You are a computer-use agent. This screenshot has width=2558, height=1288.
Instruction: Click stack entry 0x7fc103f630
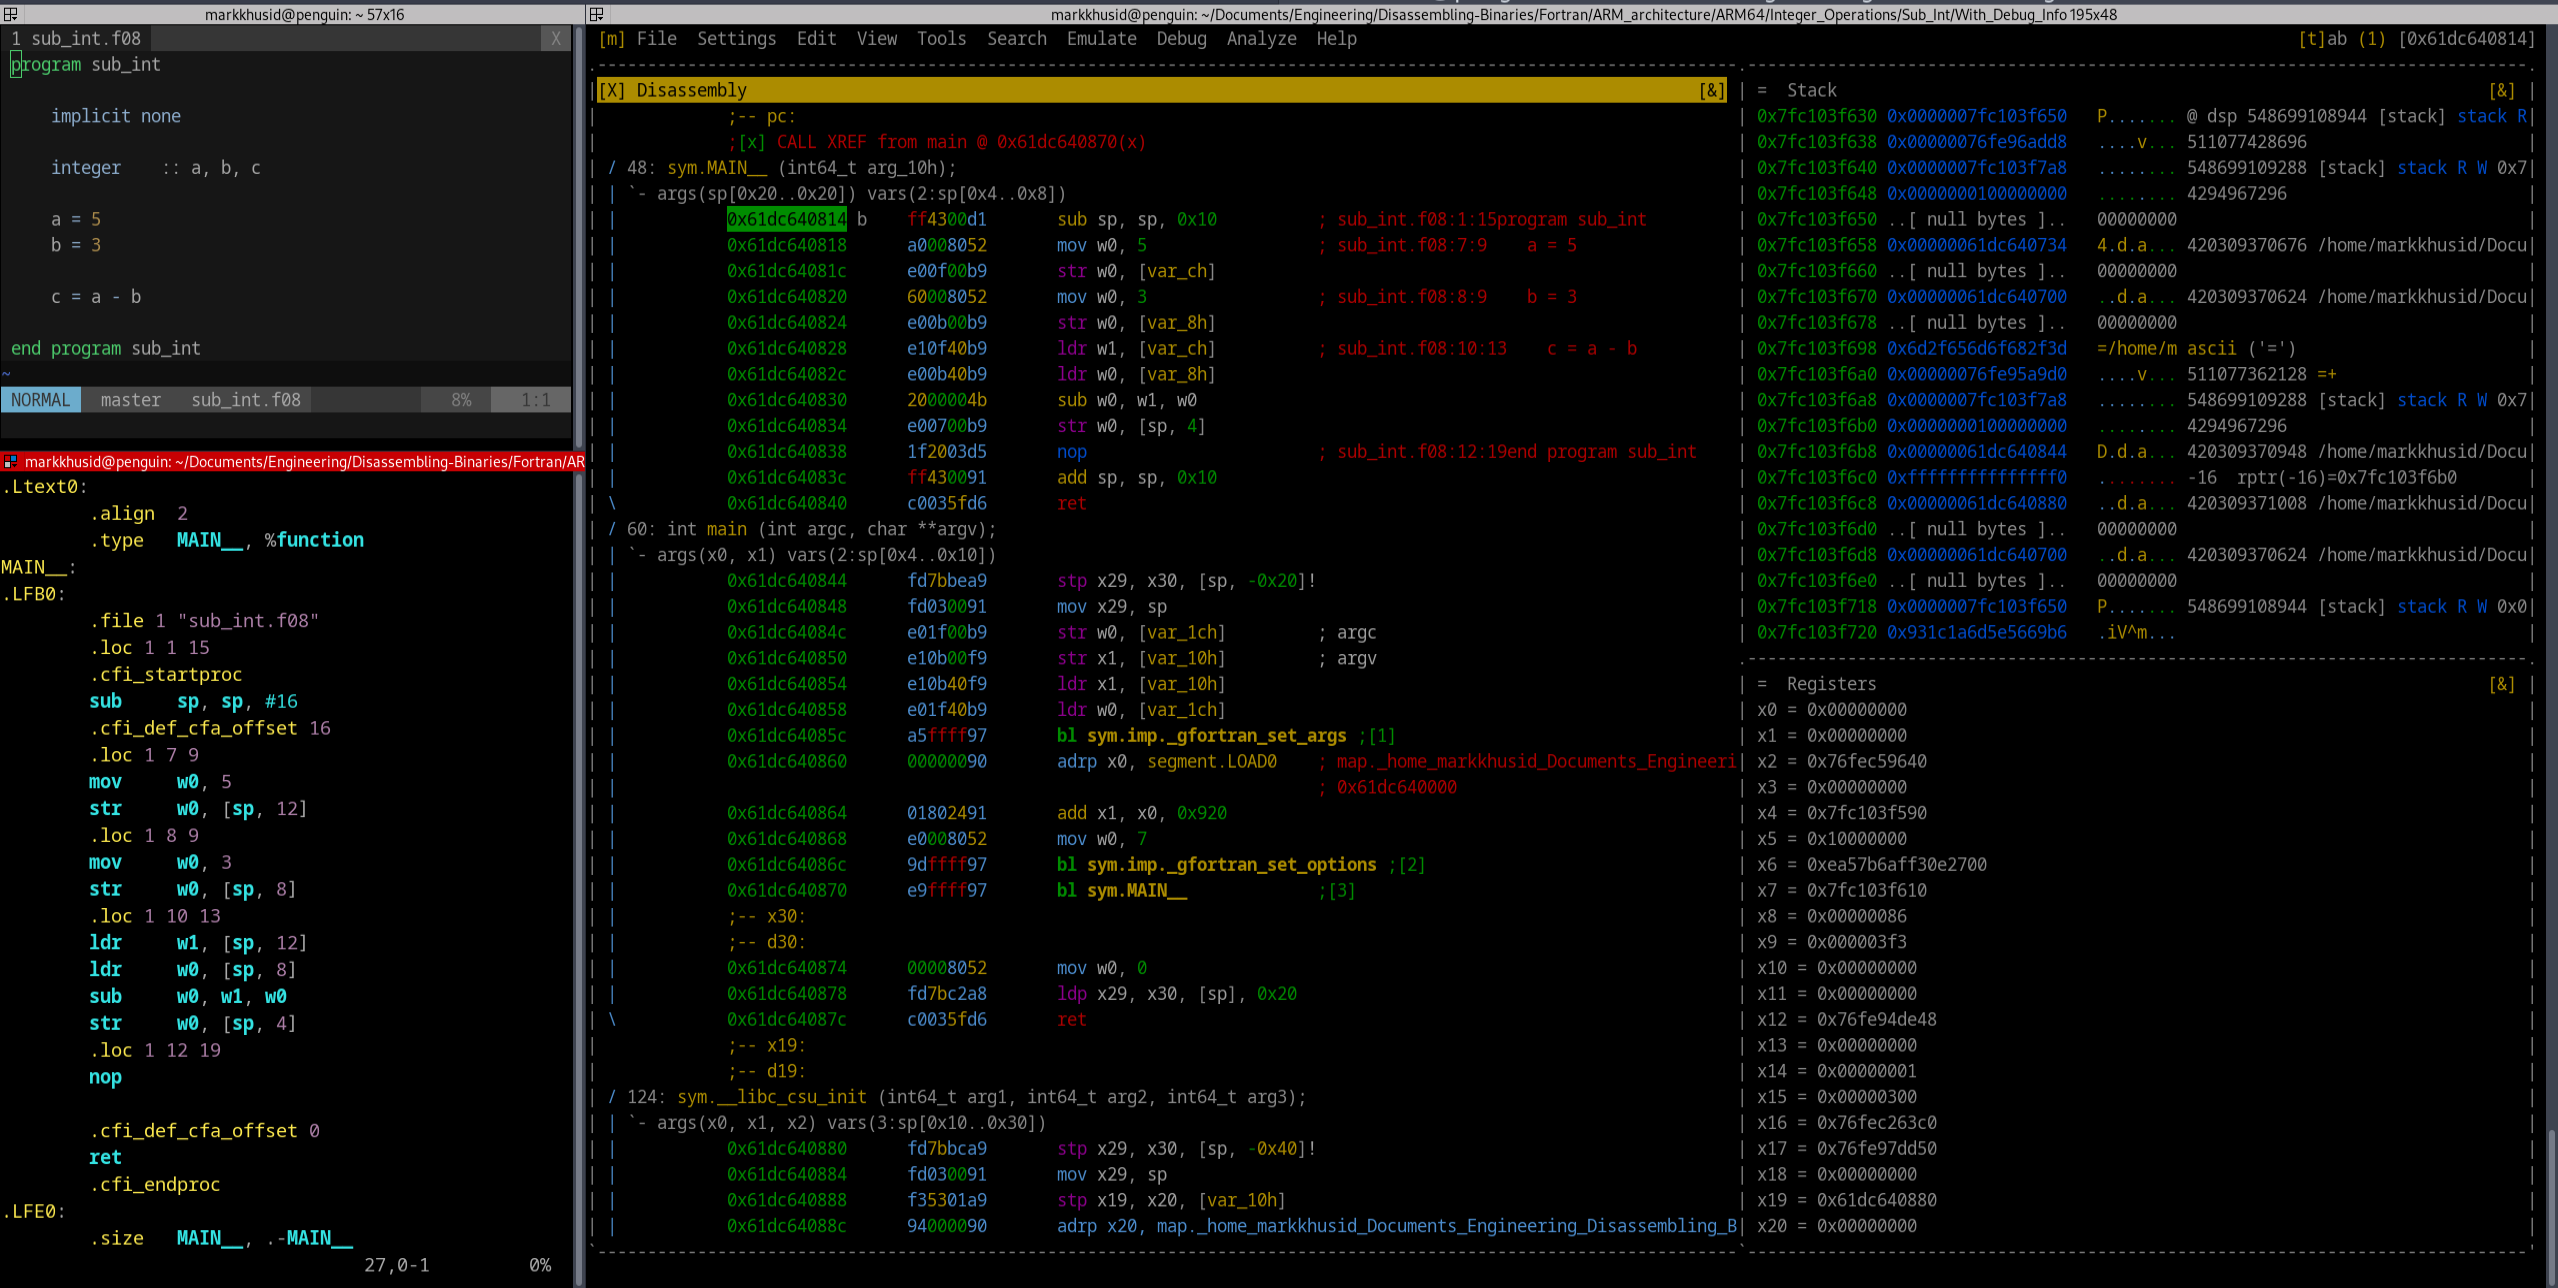(1816, 116)
